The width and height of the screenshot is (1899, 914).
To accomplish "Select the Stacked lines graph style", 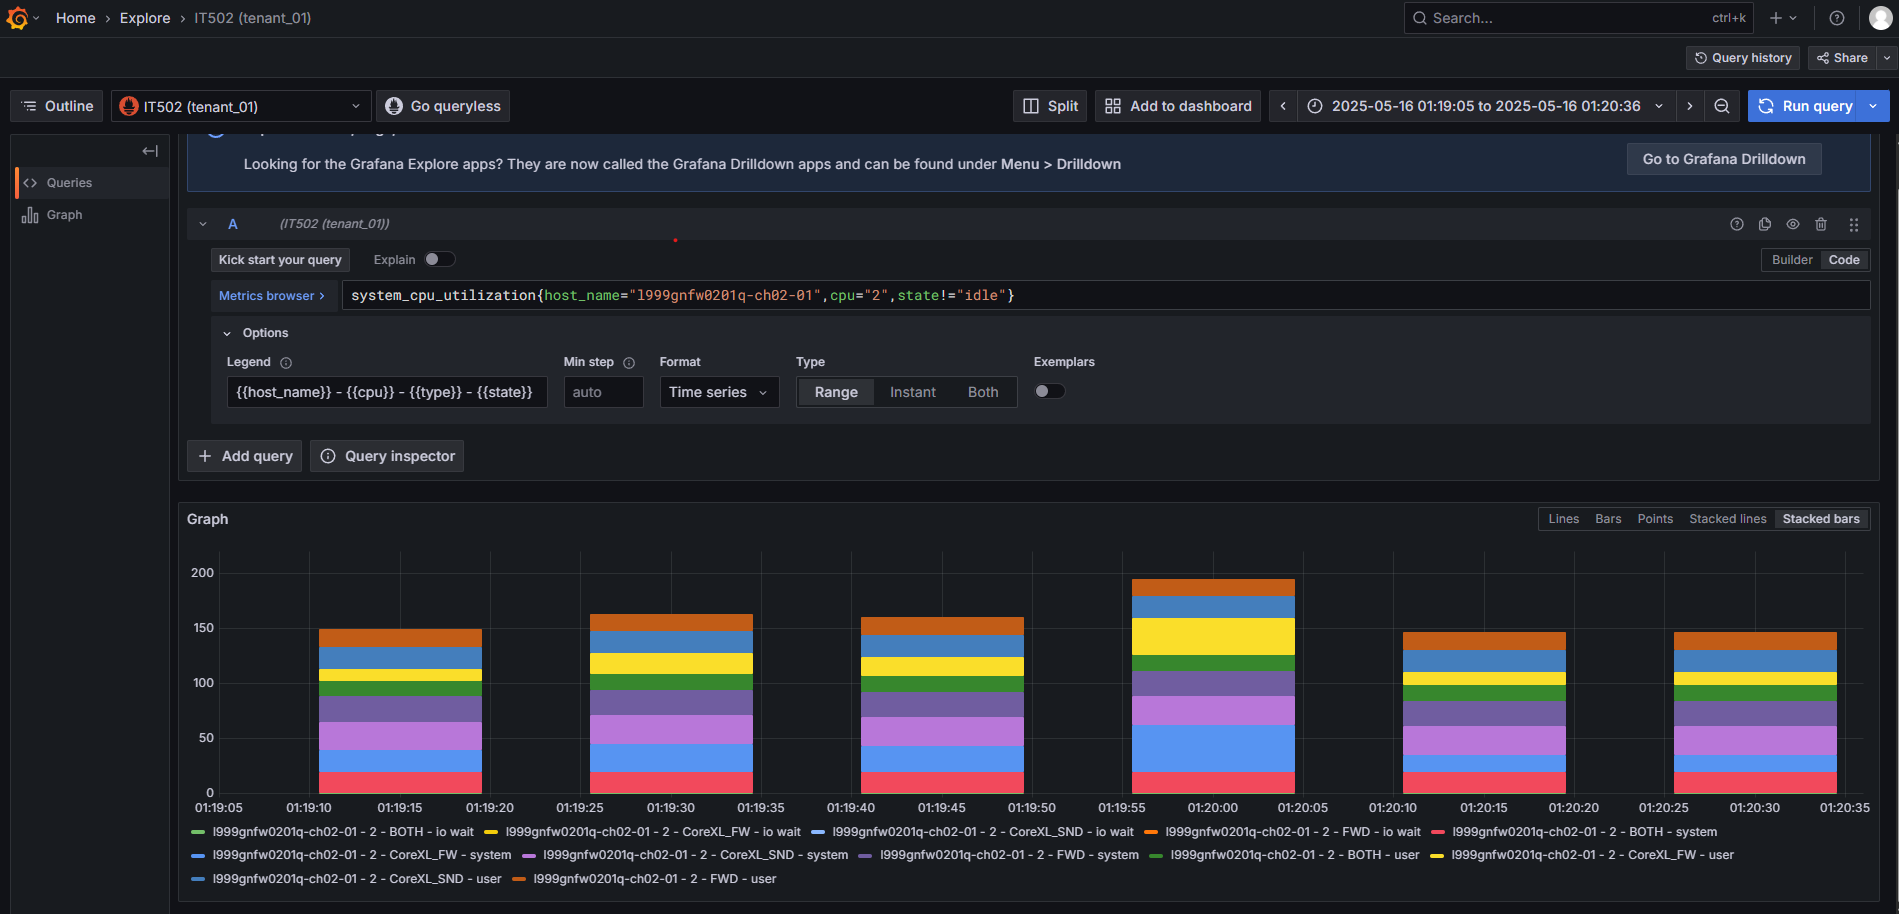I will pyautogui.click(x=1728, y=518).
